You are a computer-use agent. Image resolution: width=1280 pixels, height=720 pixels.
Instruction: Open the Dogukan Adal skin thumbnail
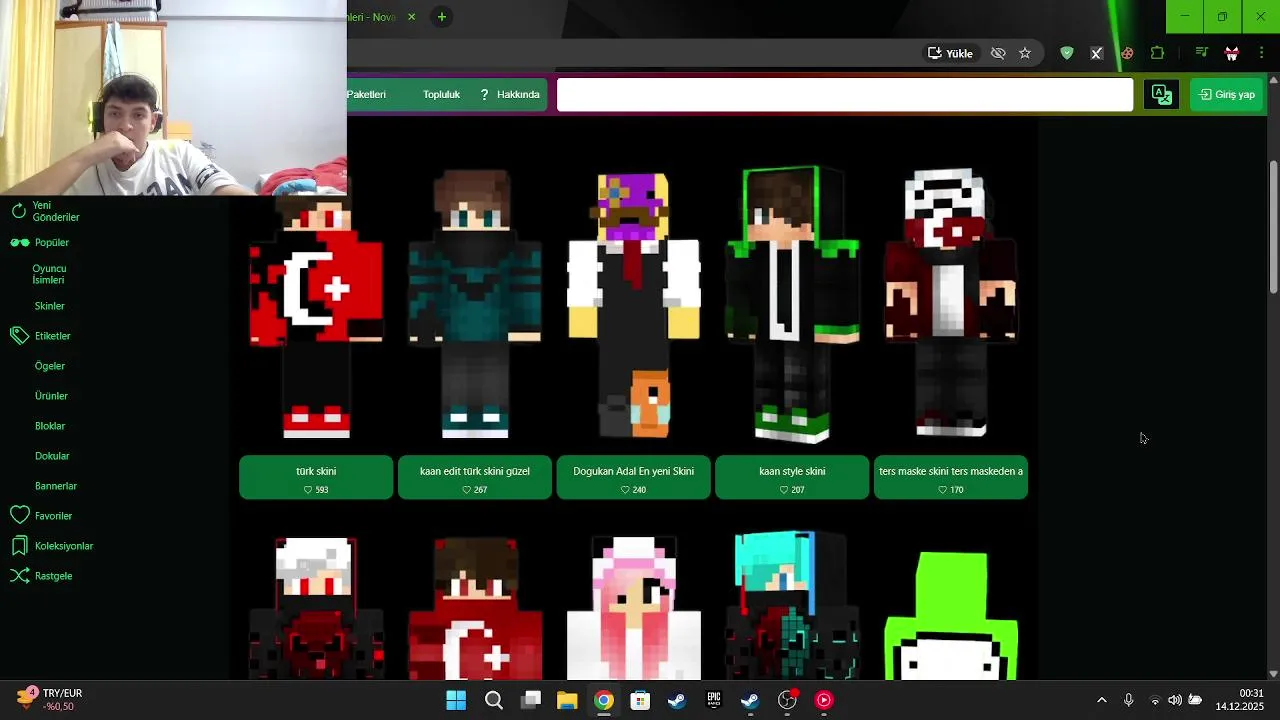pyautogui.click(x=634, y=305)
